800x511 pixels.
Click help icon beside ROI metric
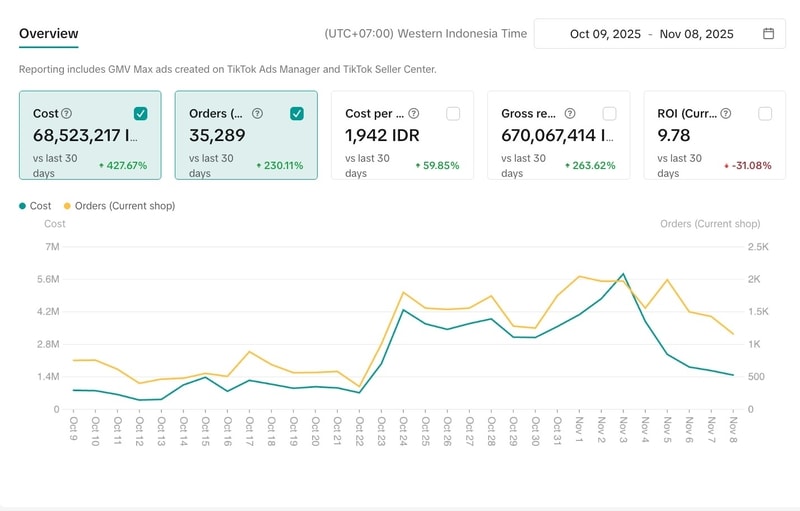click(x=726, y=114)
